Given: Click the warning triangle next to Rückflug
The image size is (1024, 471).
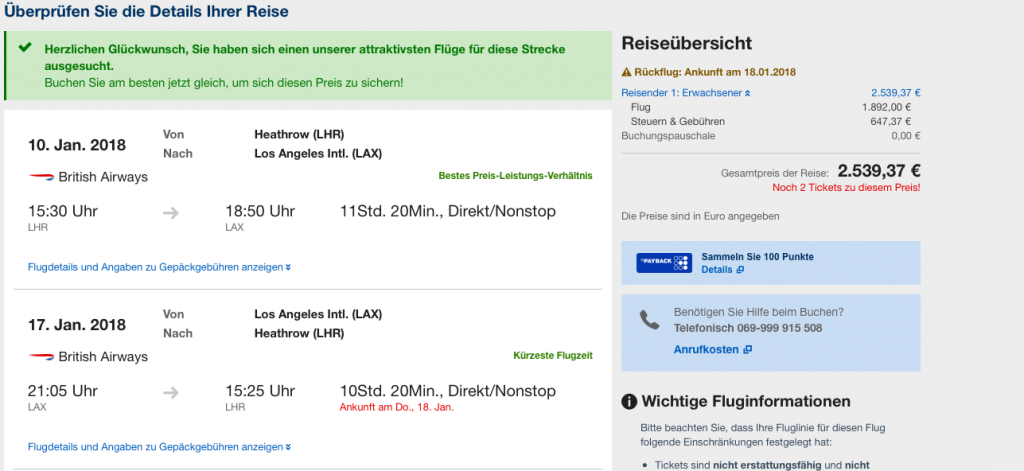Looking at the screenshot, I should pyautogui.click(x=627, y=72).
